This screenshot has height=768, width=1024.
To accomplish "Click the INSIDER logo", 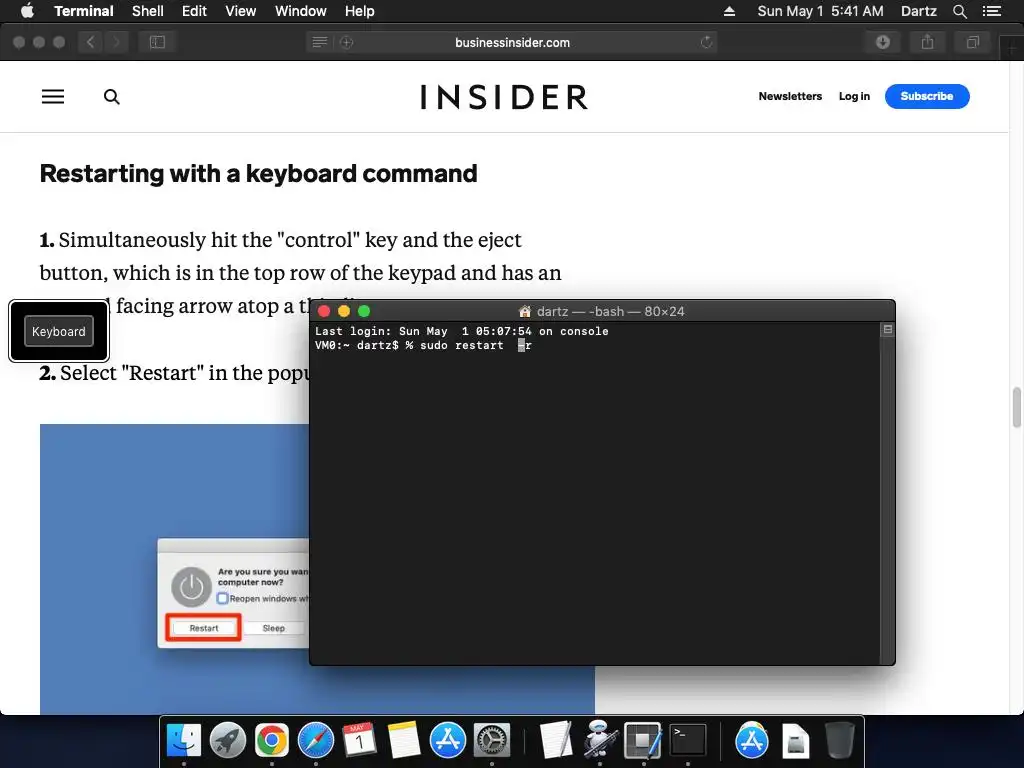I will pos(504,97).
